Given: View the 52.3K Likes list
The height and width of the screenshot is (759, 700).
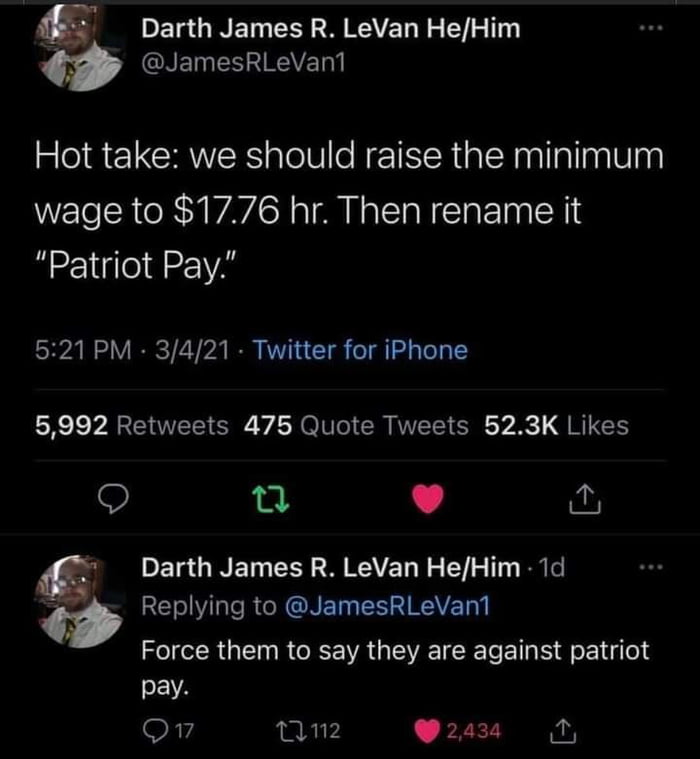Looking at the screenshot, I should 557,426.
